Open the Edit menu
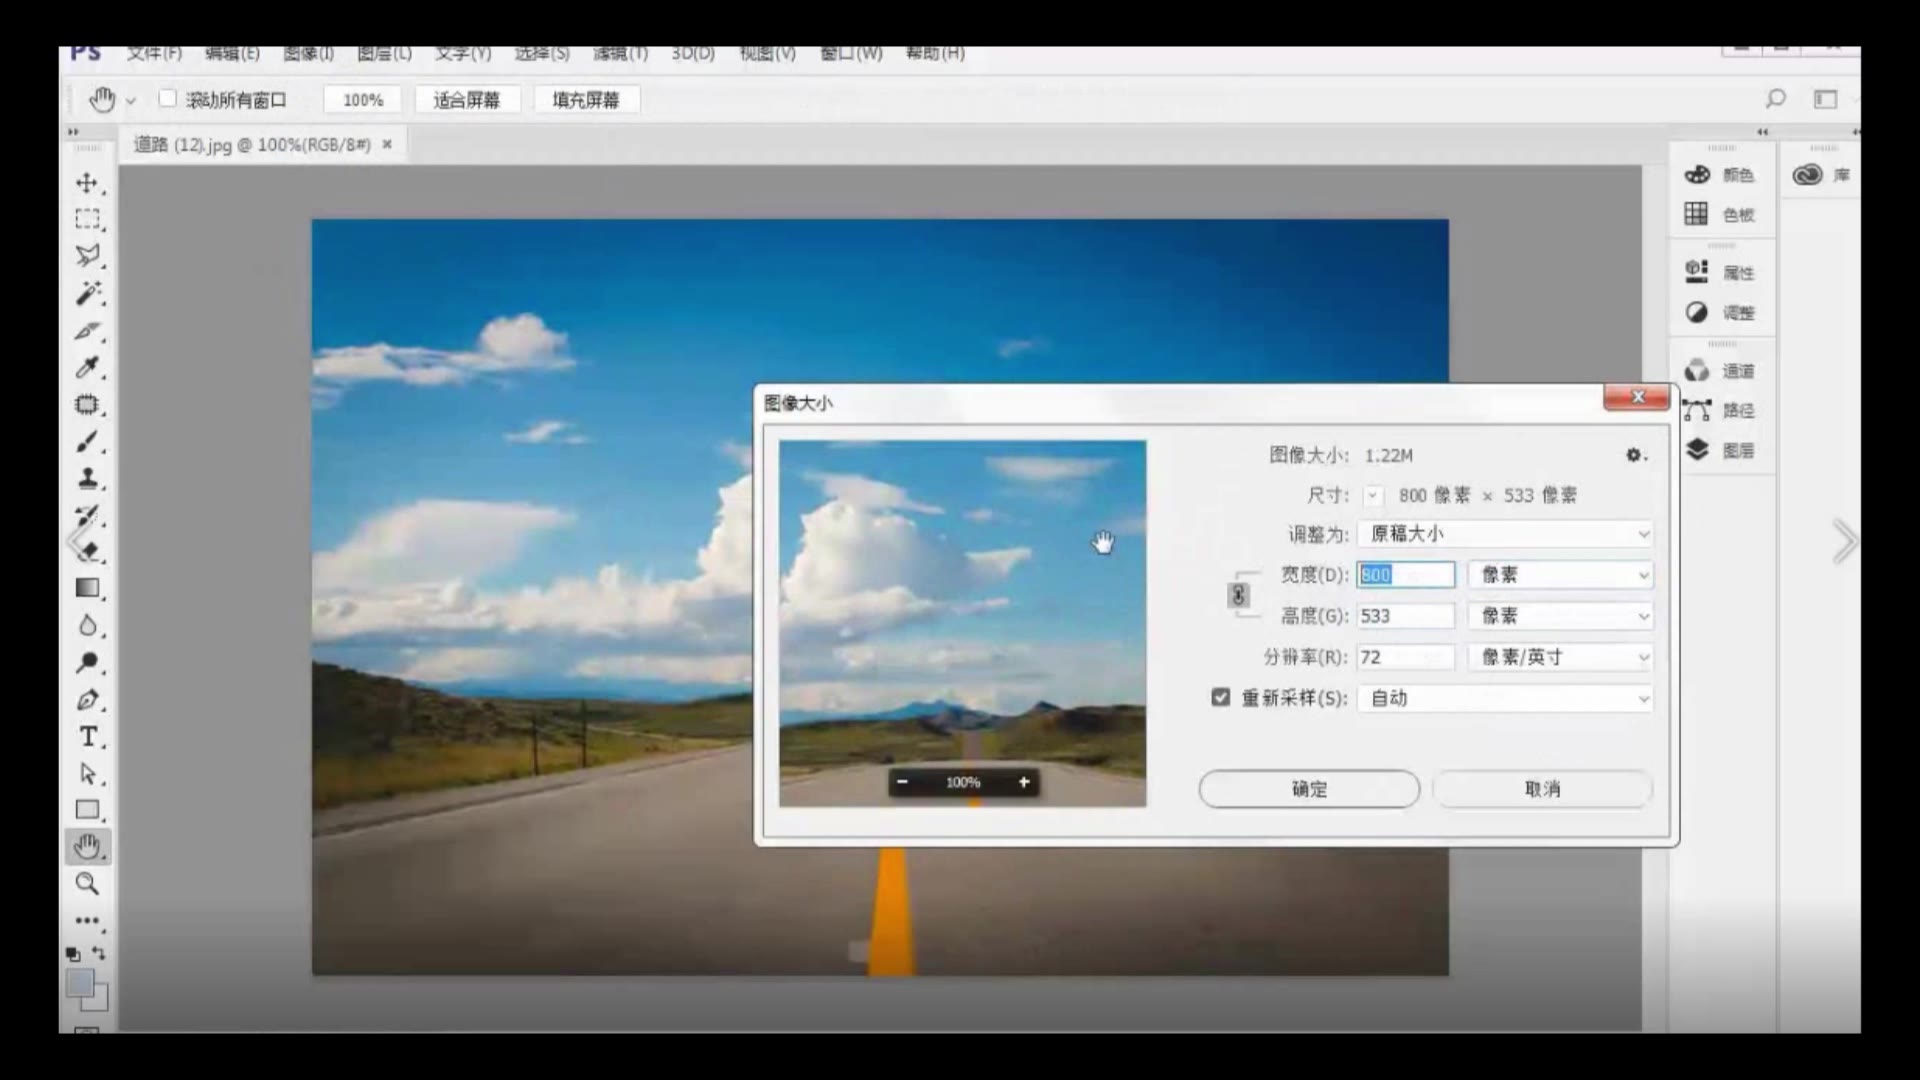The image size is (1920, 1080). point(232,53)
